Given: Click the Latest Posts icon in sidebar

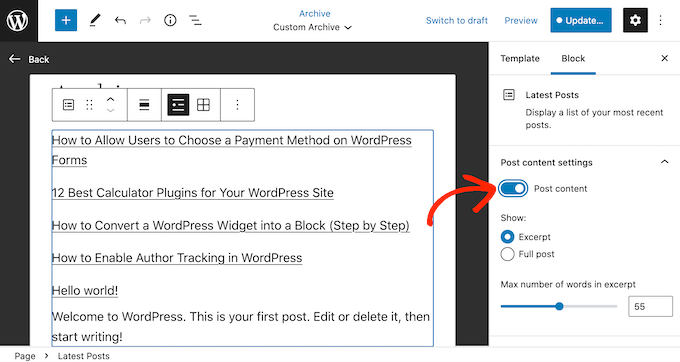Looking at the screenshot, I should coord(509,95).
